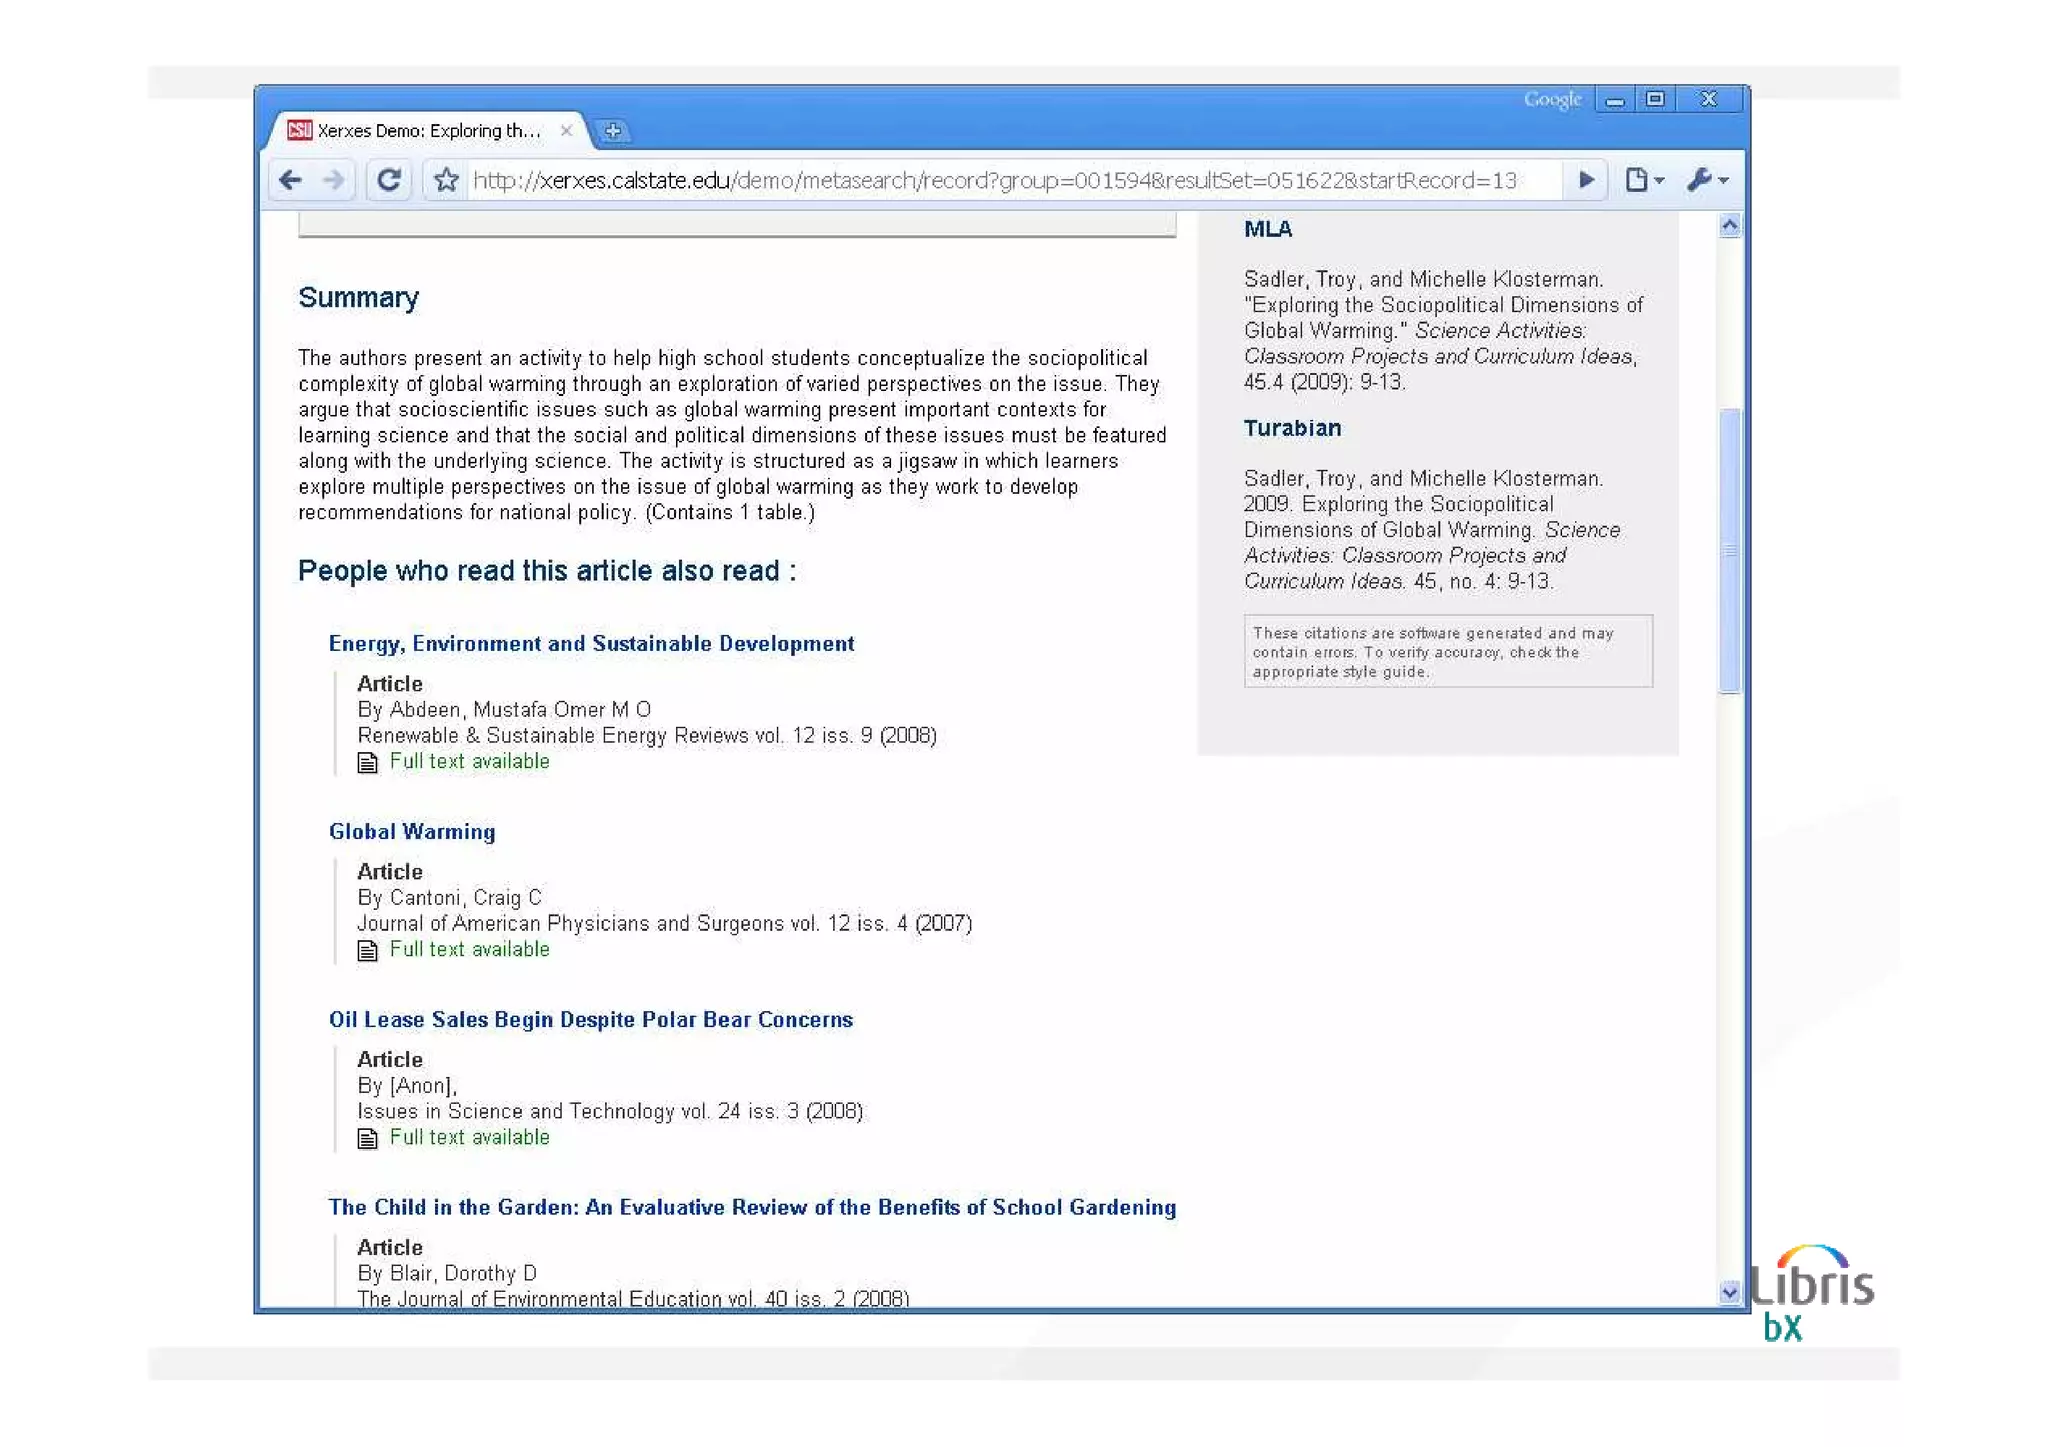Viewport: 2048px width, 1447px height.
Task: Open The Child in the Garden article
Action: (751, 1208)
